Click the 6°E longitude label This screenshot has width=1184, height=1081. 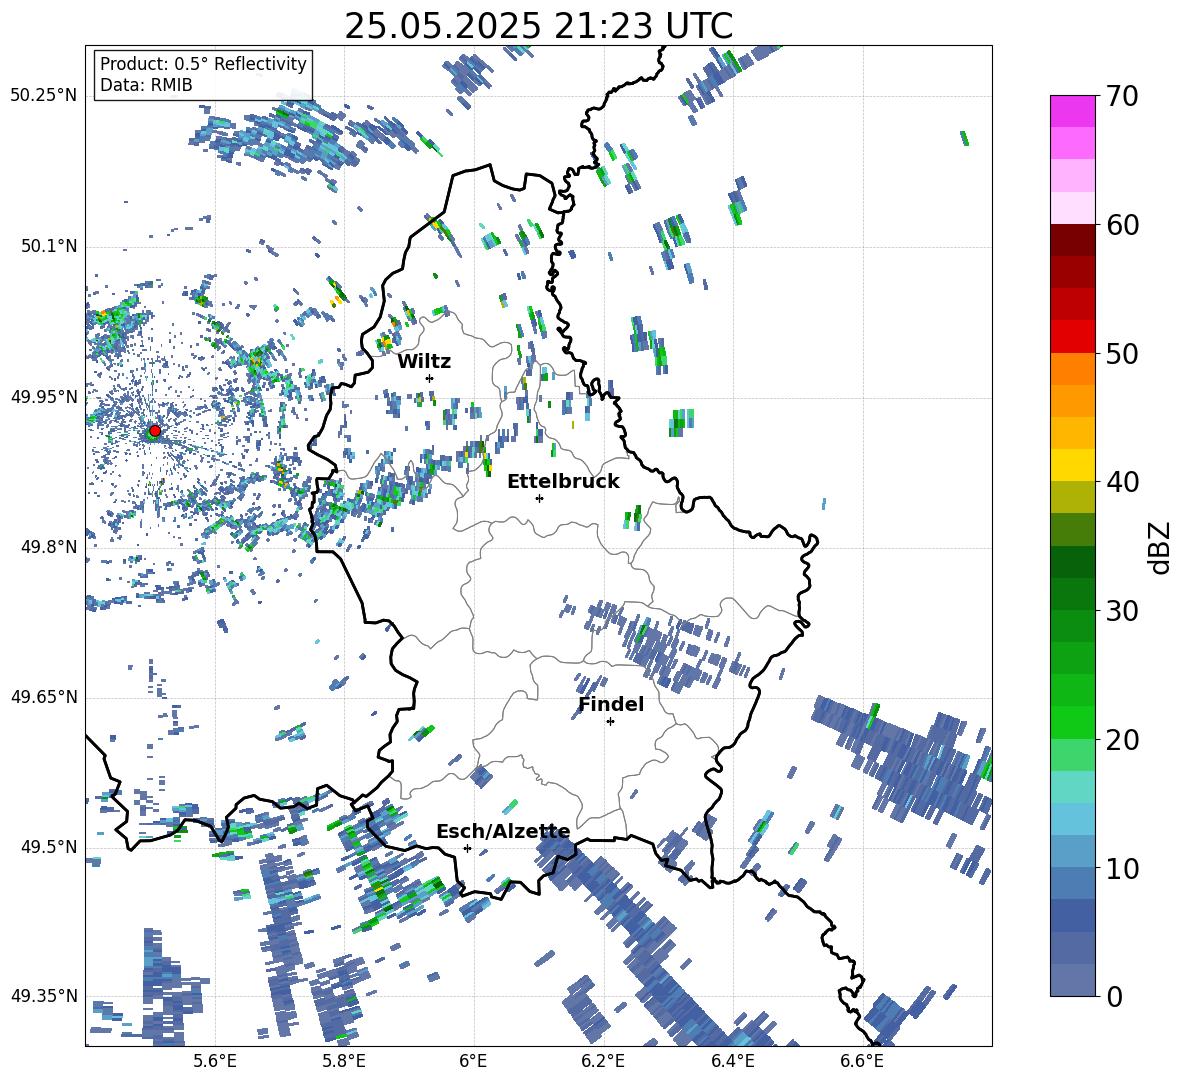[473, 1061]
